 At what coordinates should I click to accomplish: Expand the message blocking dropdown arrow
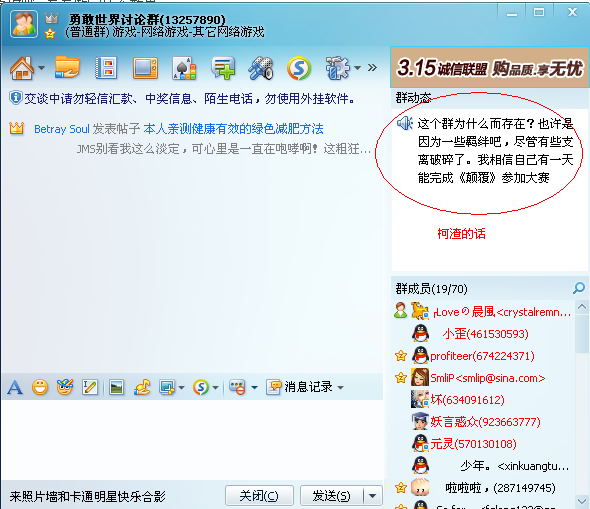254,387
